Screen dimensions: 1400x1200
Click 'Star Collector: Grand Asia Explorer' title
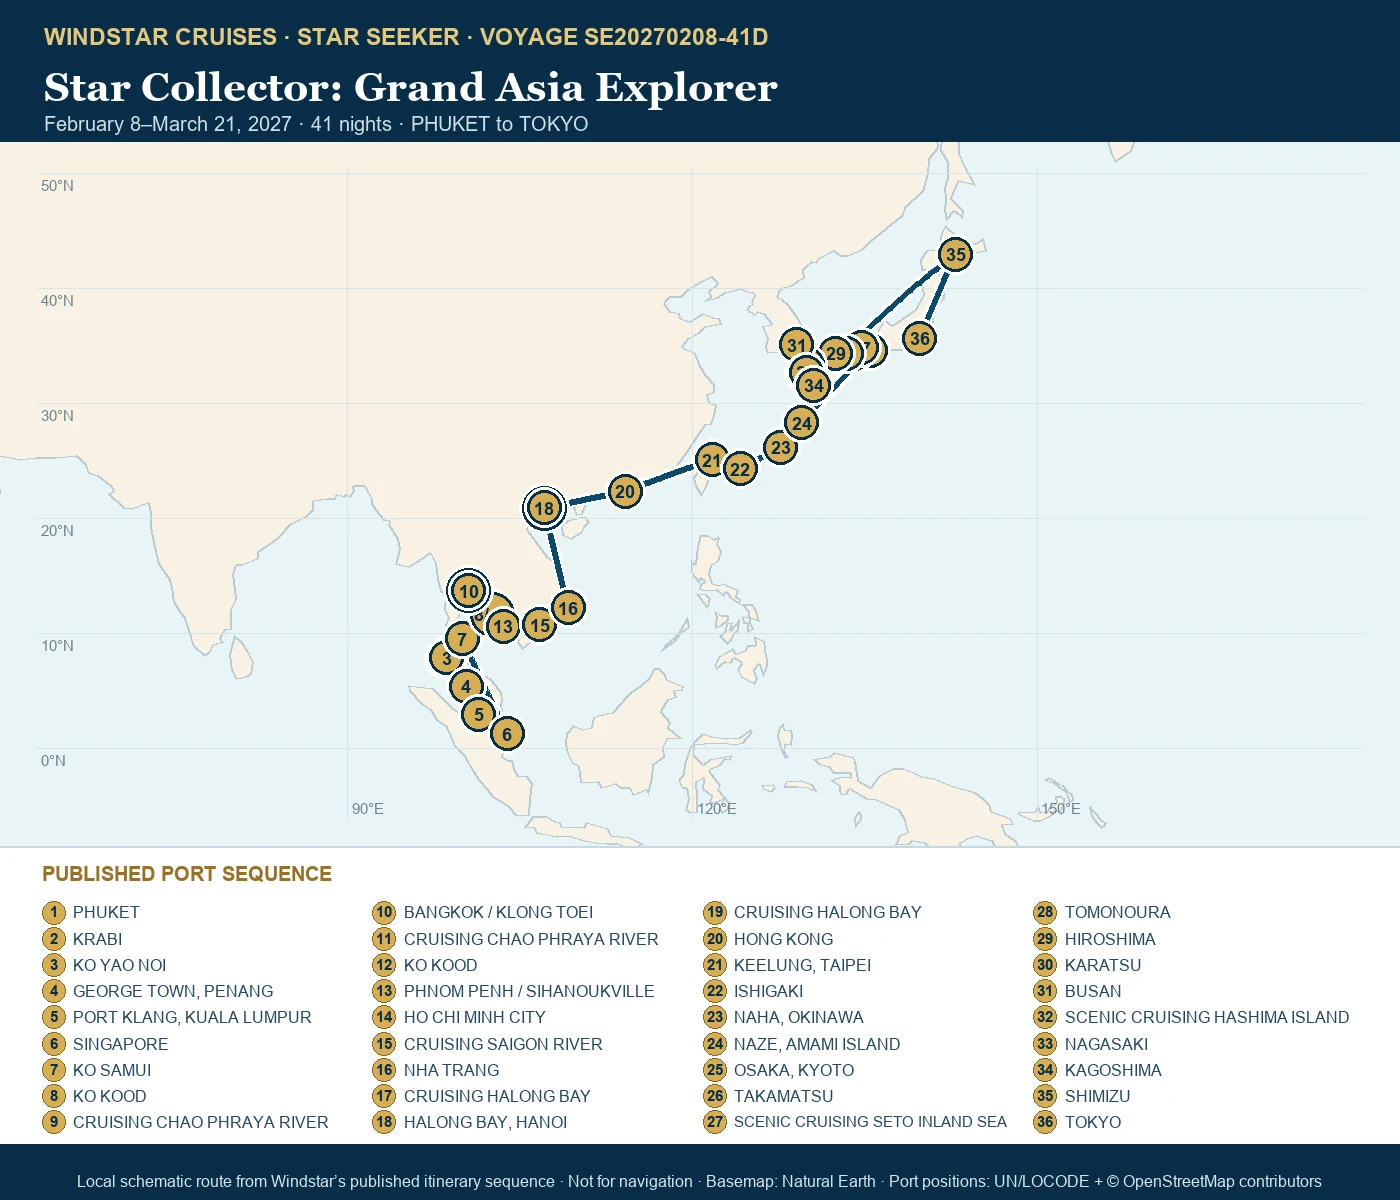(411, 87)
